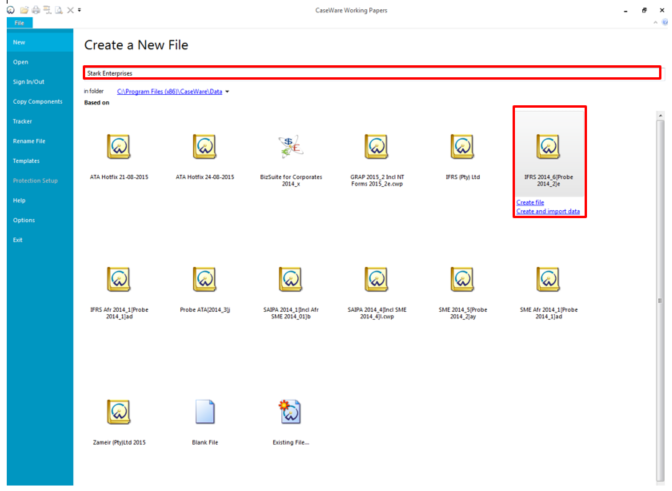672x491 pixels.
Task: Select the ATA Hotfix 24-08-2015 template
Action: pos(205,157)
